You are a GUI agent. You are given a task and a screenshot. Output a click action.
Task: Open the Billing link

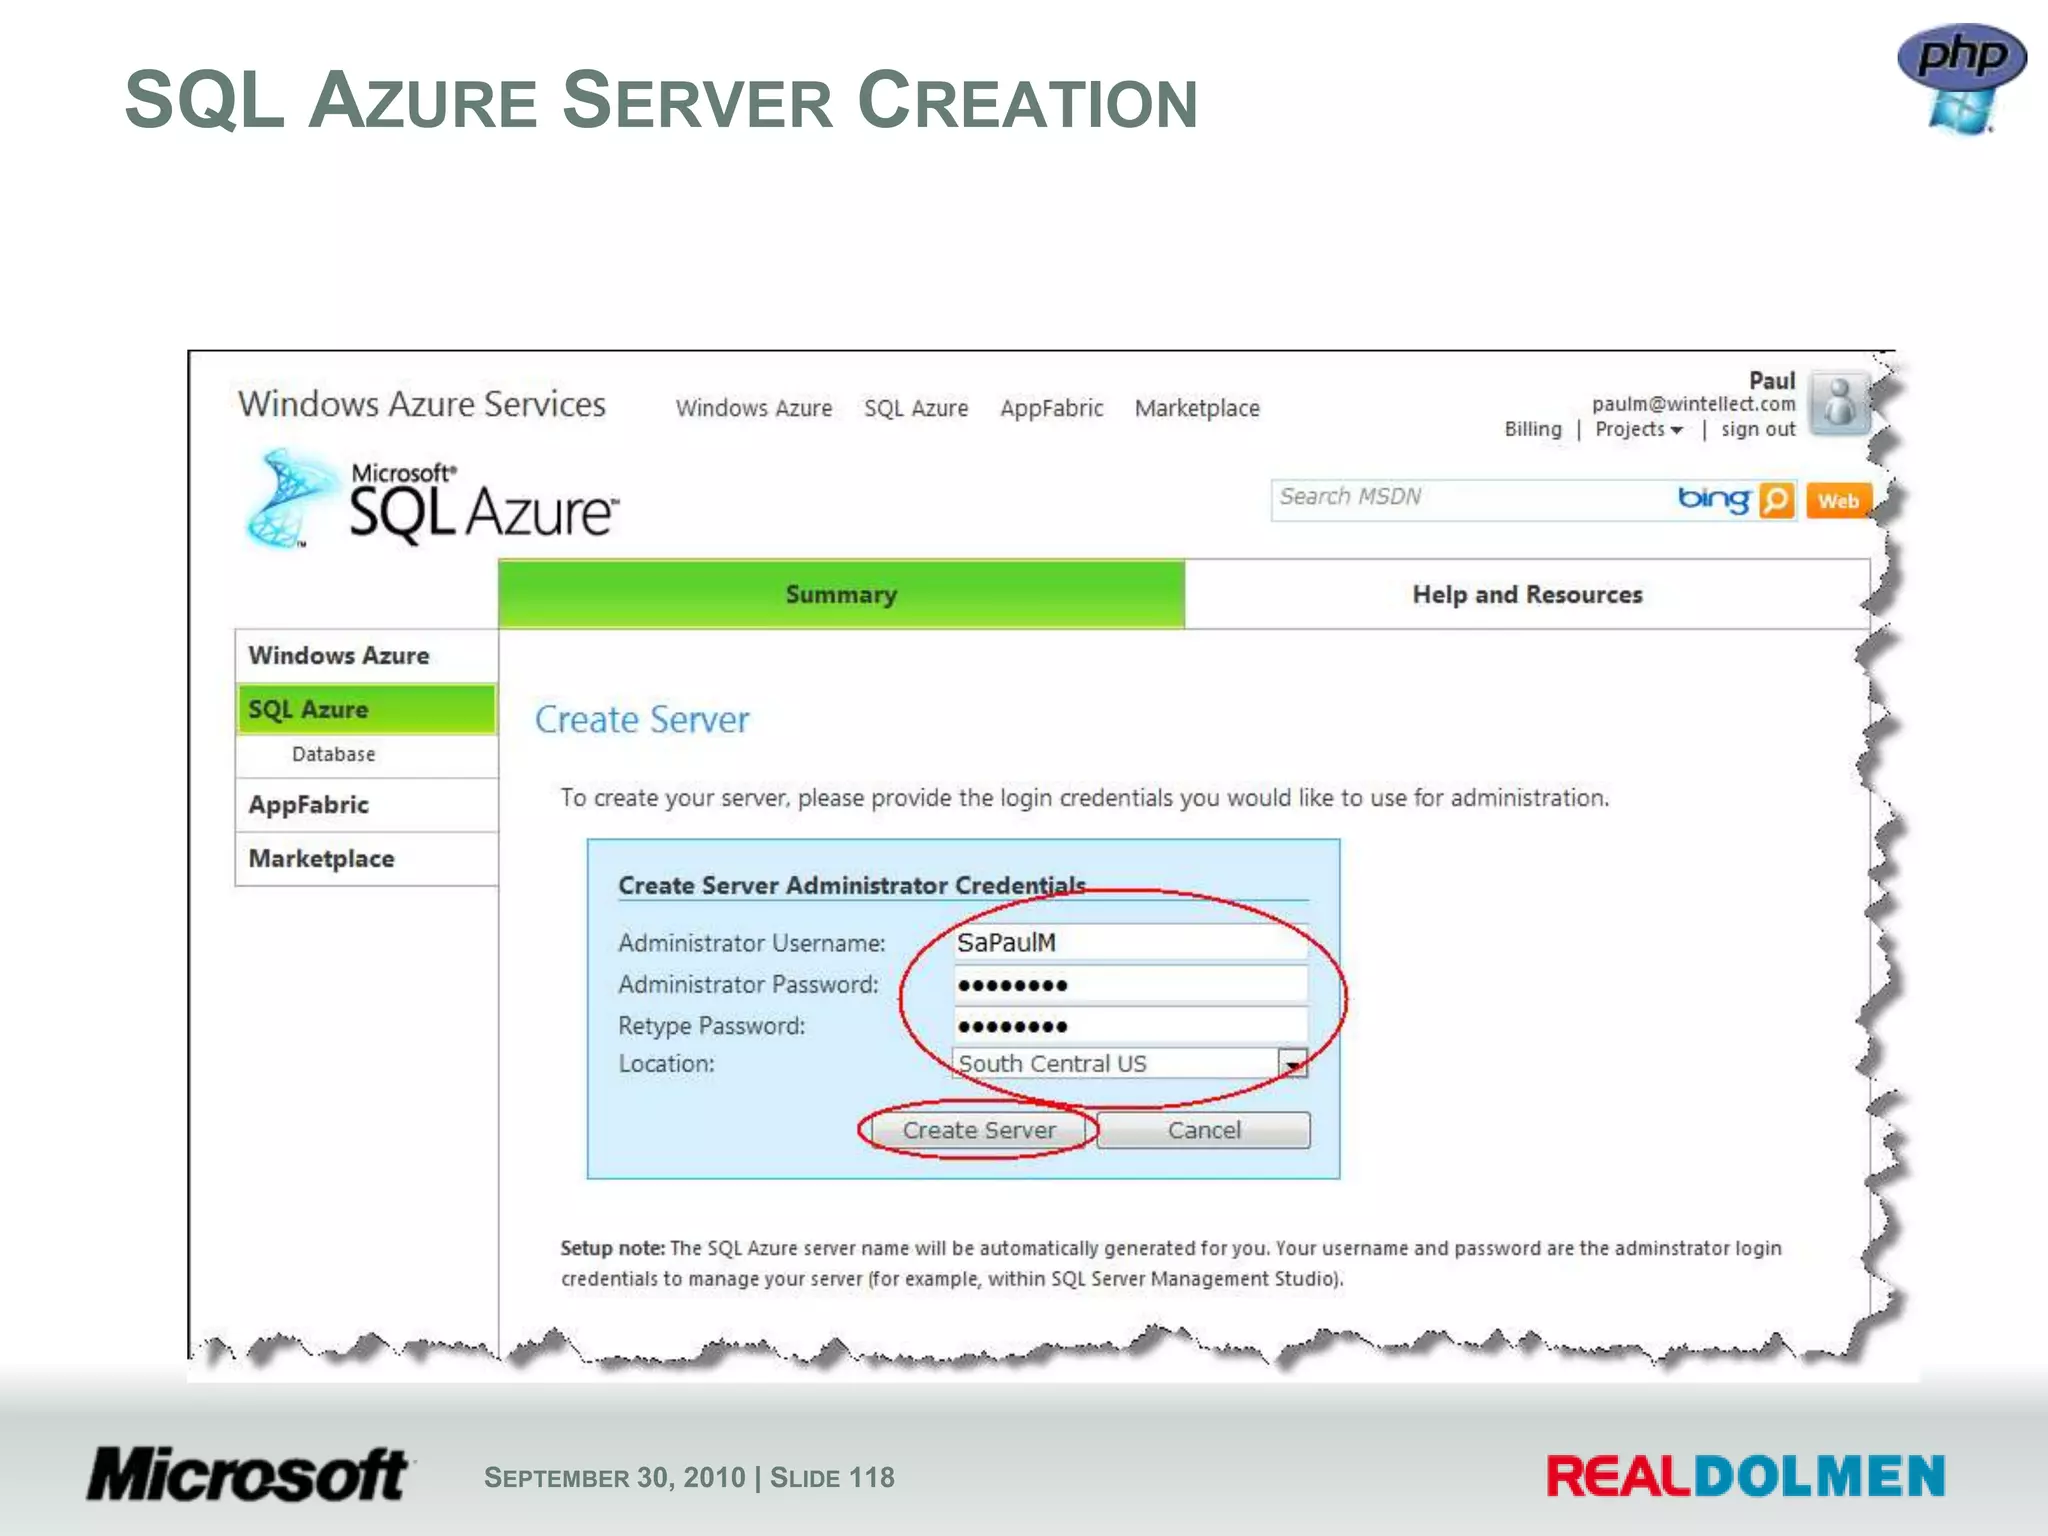(1533, 429)
